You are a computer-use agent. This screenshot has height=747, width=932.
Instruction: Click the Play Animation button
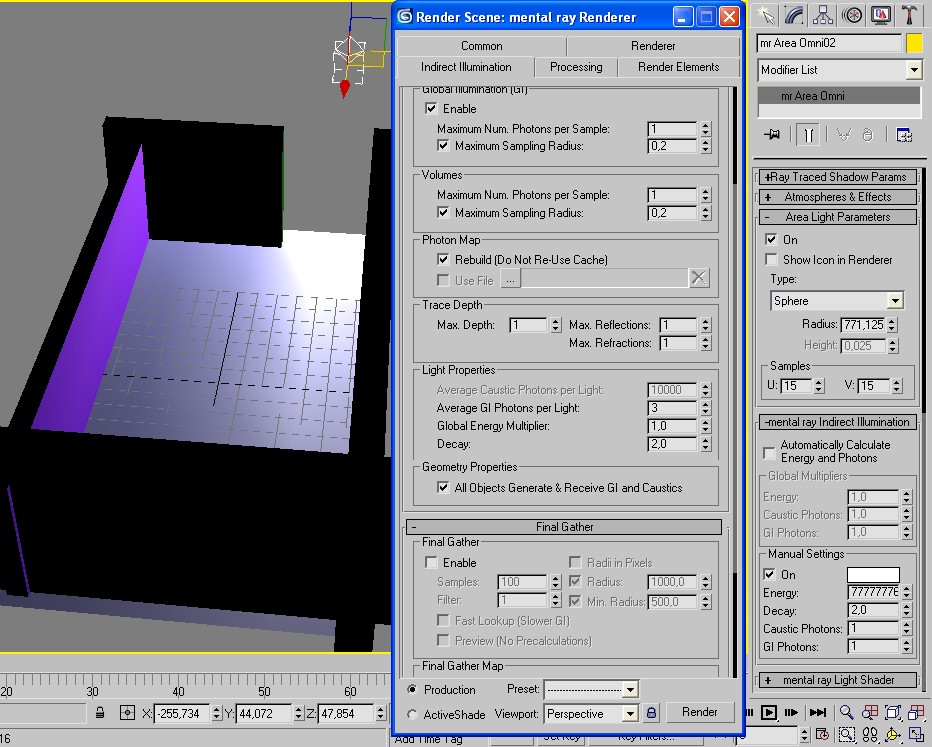pos(769,712)
